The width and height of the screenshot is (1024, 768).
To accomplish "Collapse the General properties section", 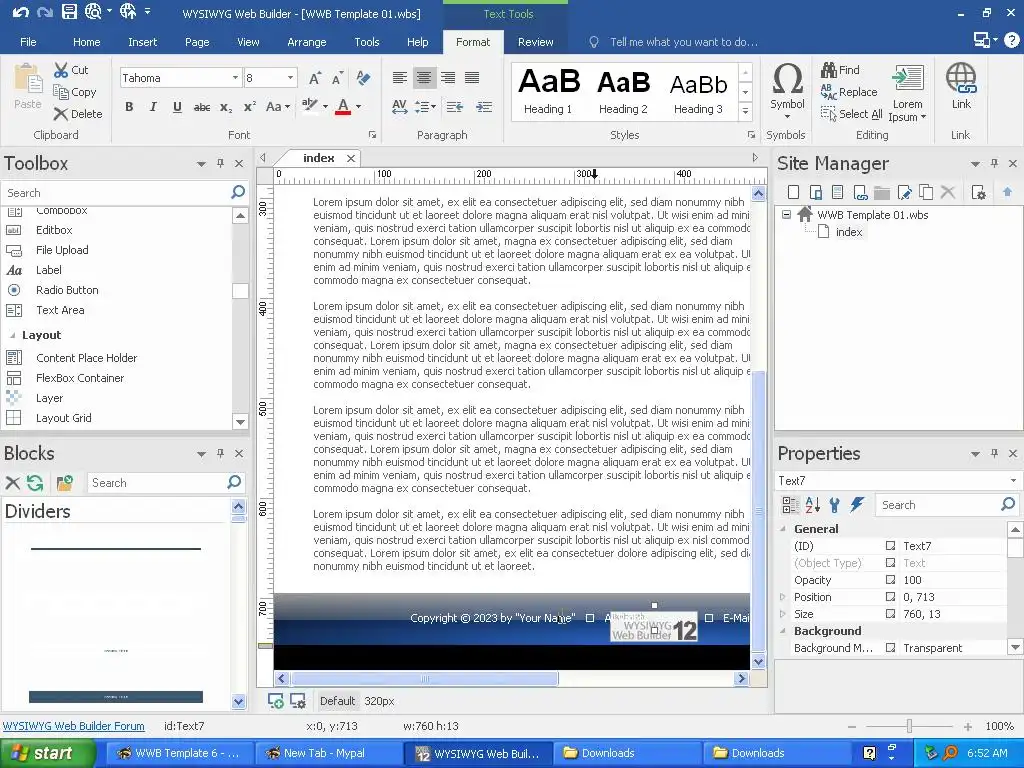I will (783, 528).
